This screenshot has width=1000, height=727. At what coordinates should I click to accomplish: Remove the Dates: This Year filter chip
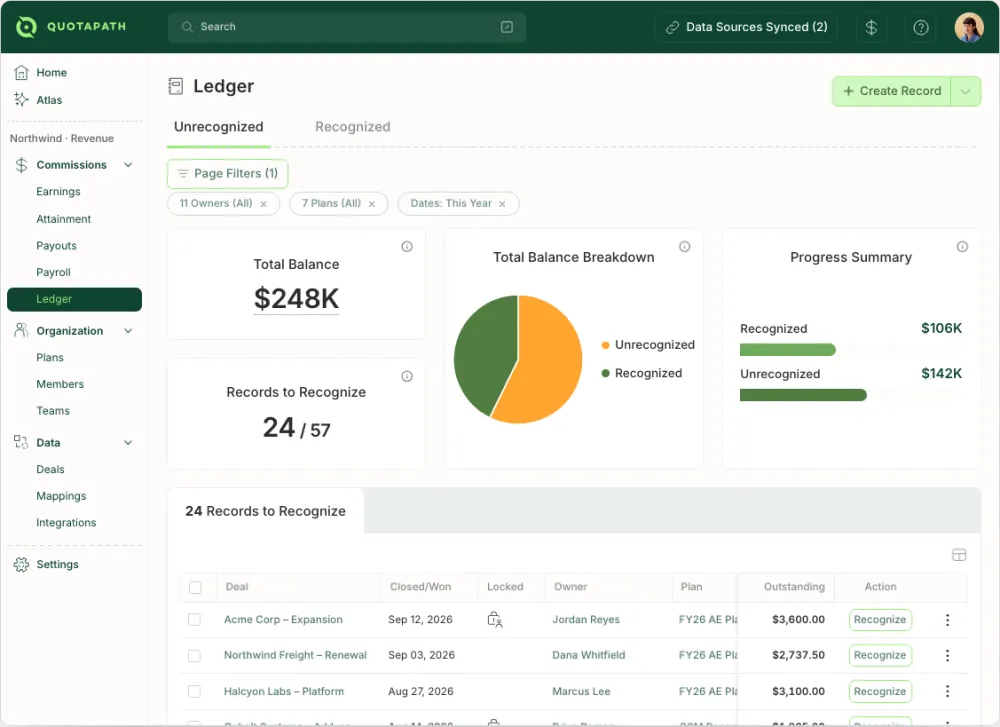tap(502, 204)
